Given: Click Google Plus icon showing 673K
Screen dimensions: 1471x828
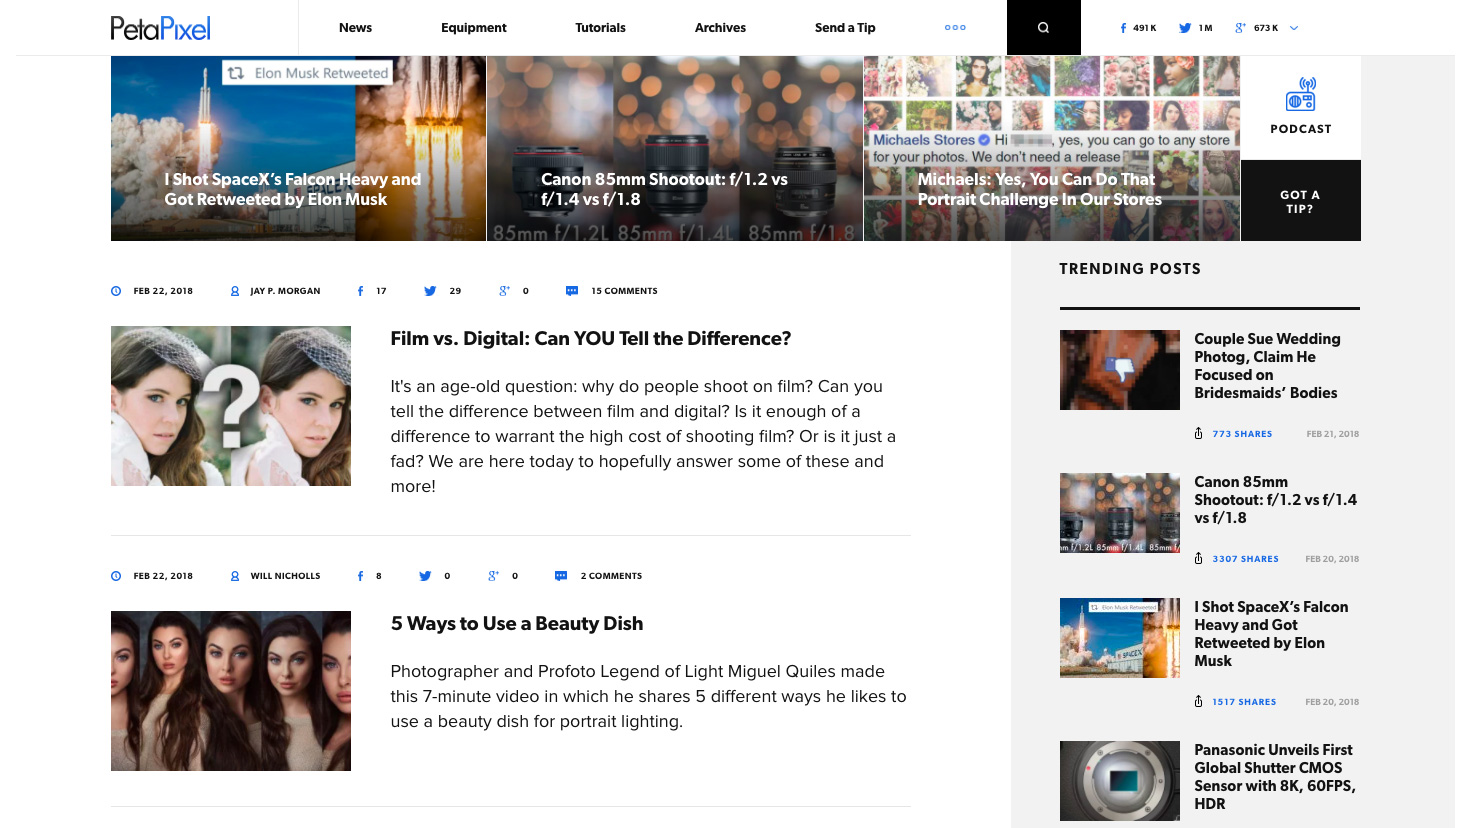Looking at the screenshot, I should (1240, 28).
